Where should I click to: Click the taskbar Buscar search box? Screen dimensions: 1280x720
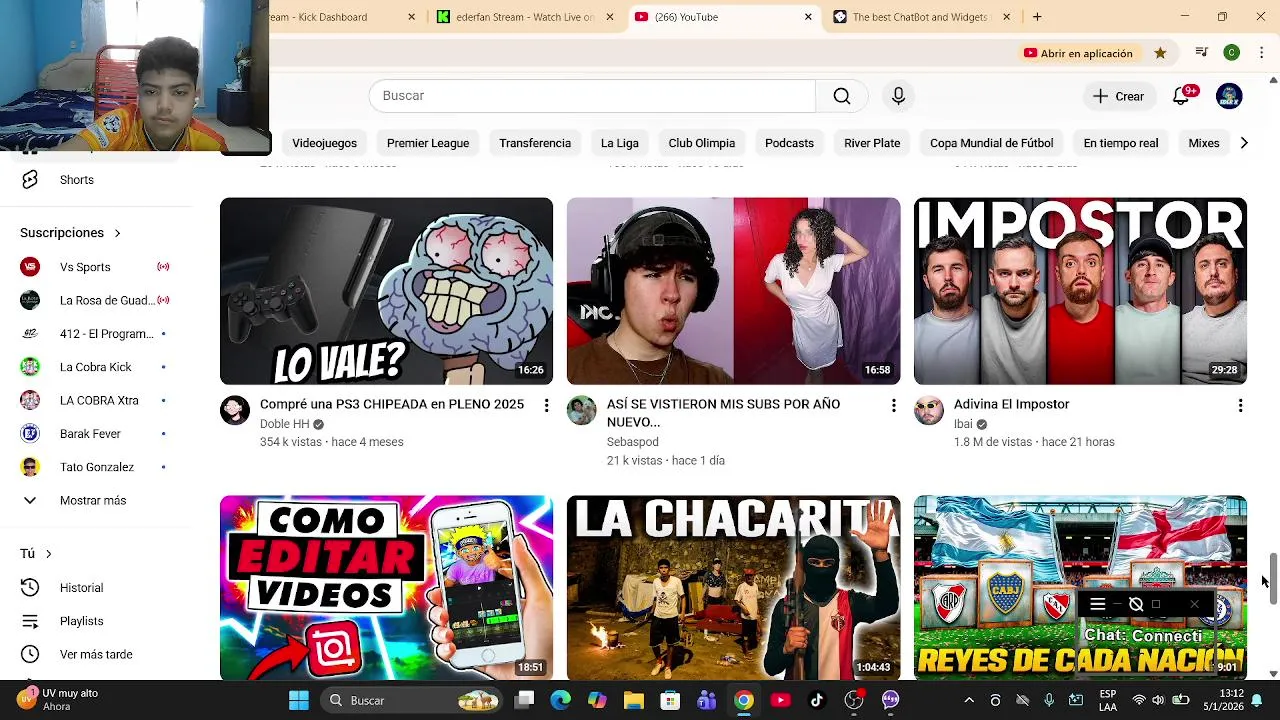[x=413, y=700]
